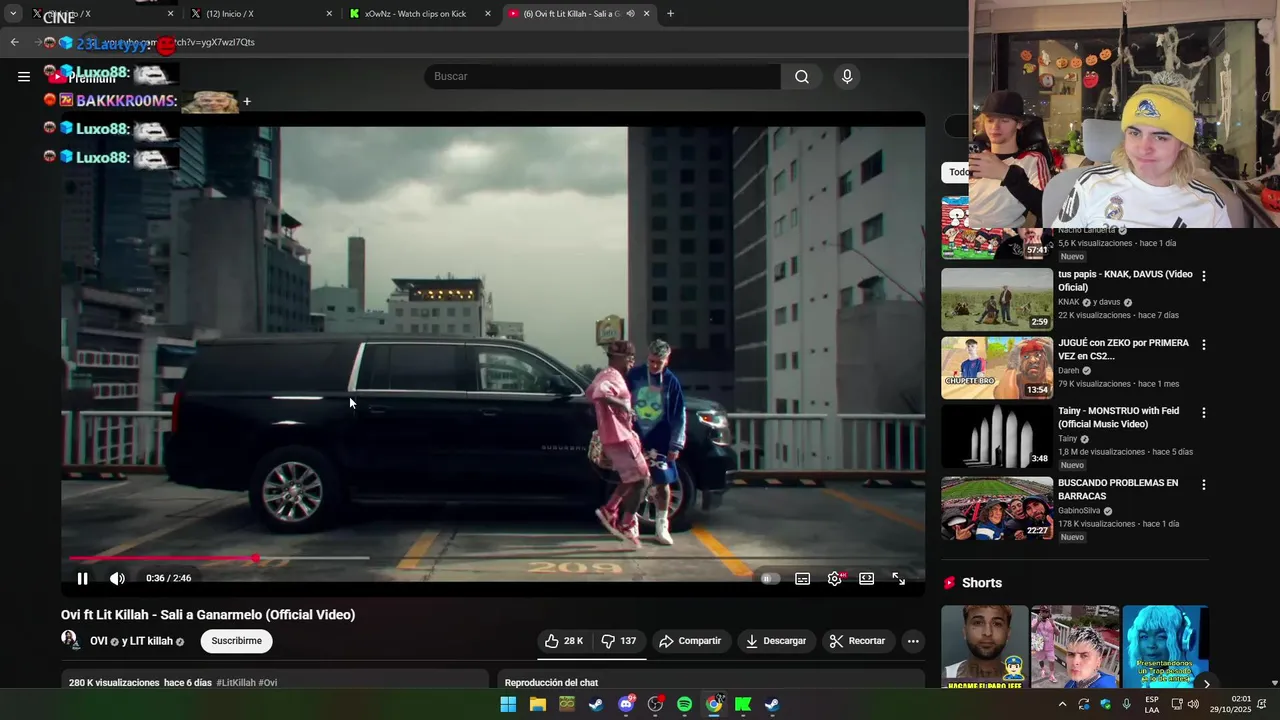Like the video with 28 K thumbs up
Image resolution: width=1280 pixels, height=720 pixels.
(x=564, y=641)
